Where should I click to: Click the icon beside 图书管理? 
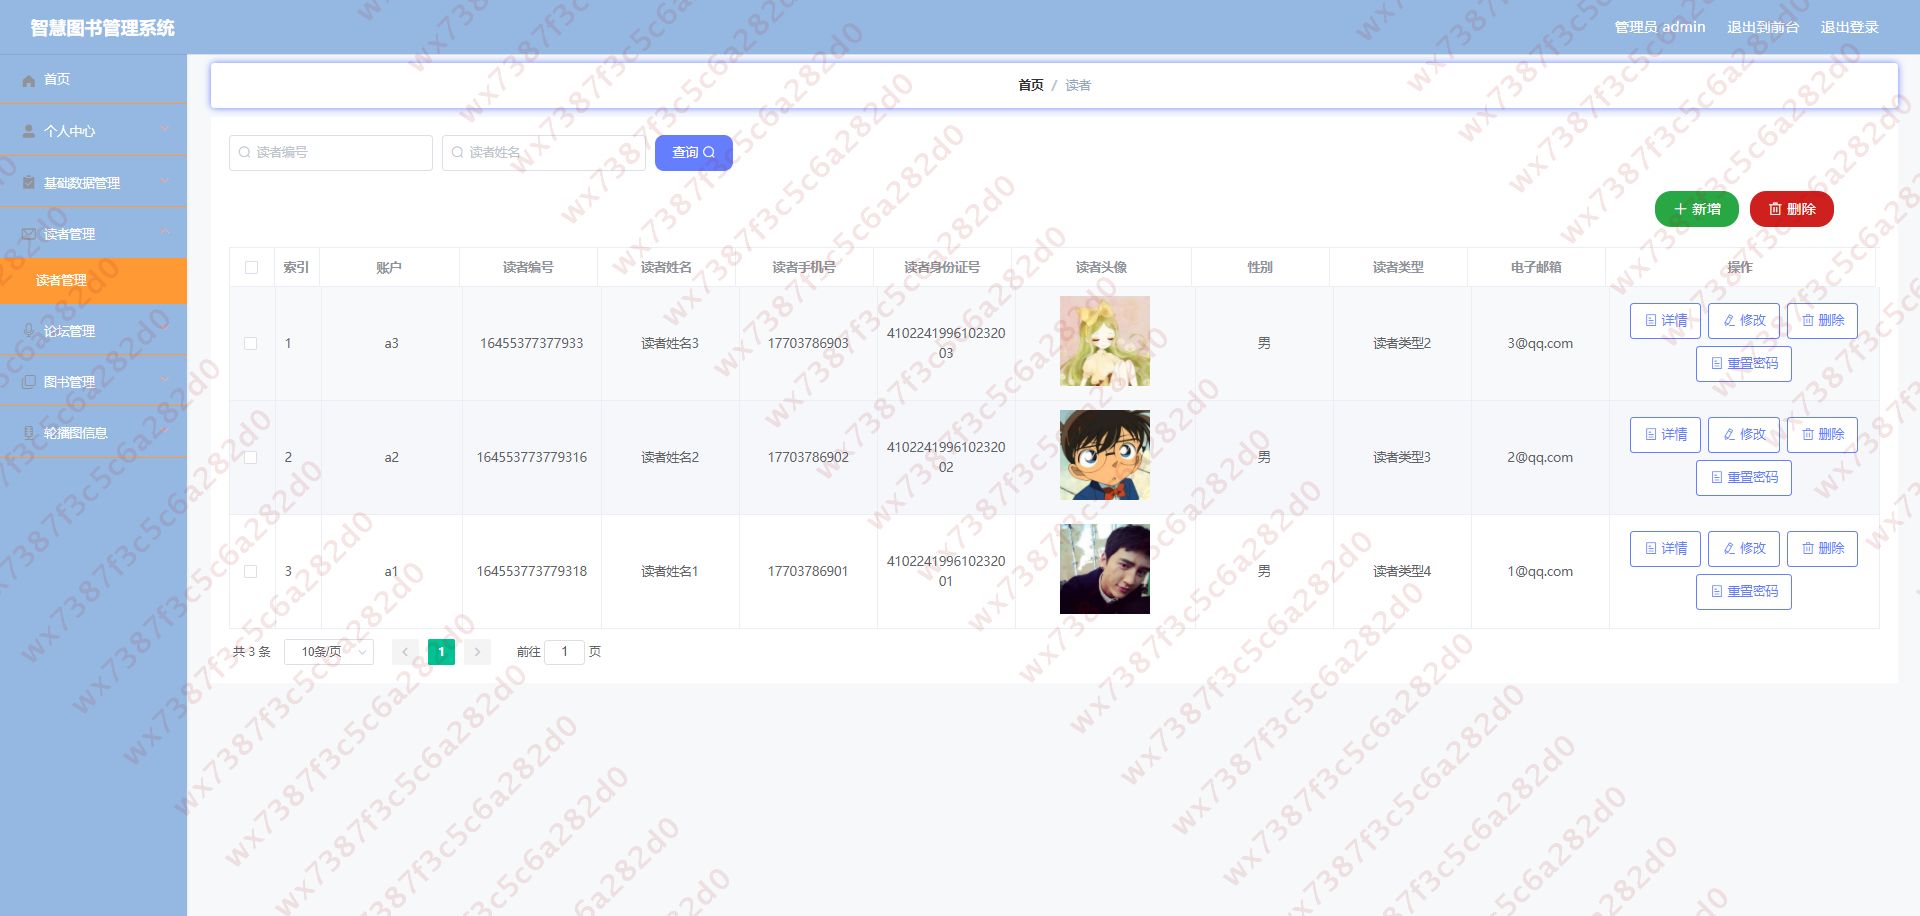29,382
